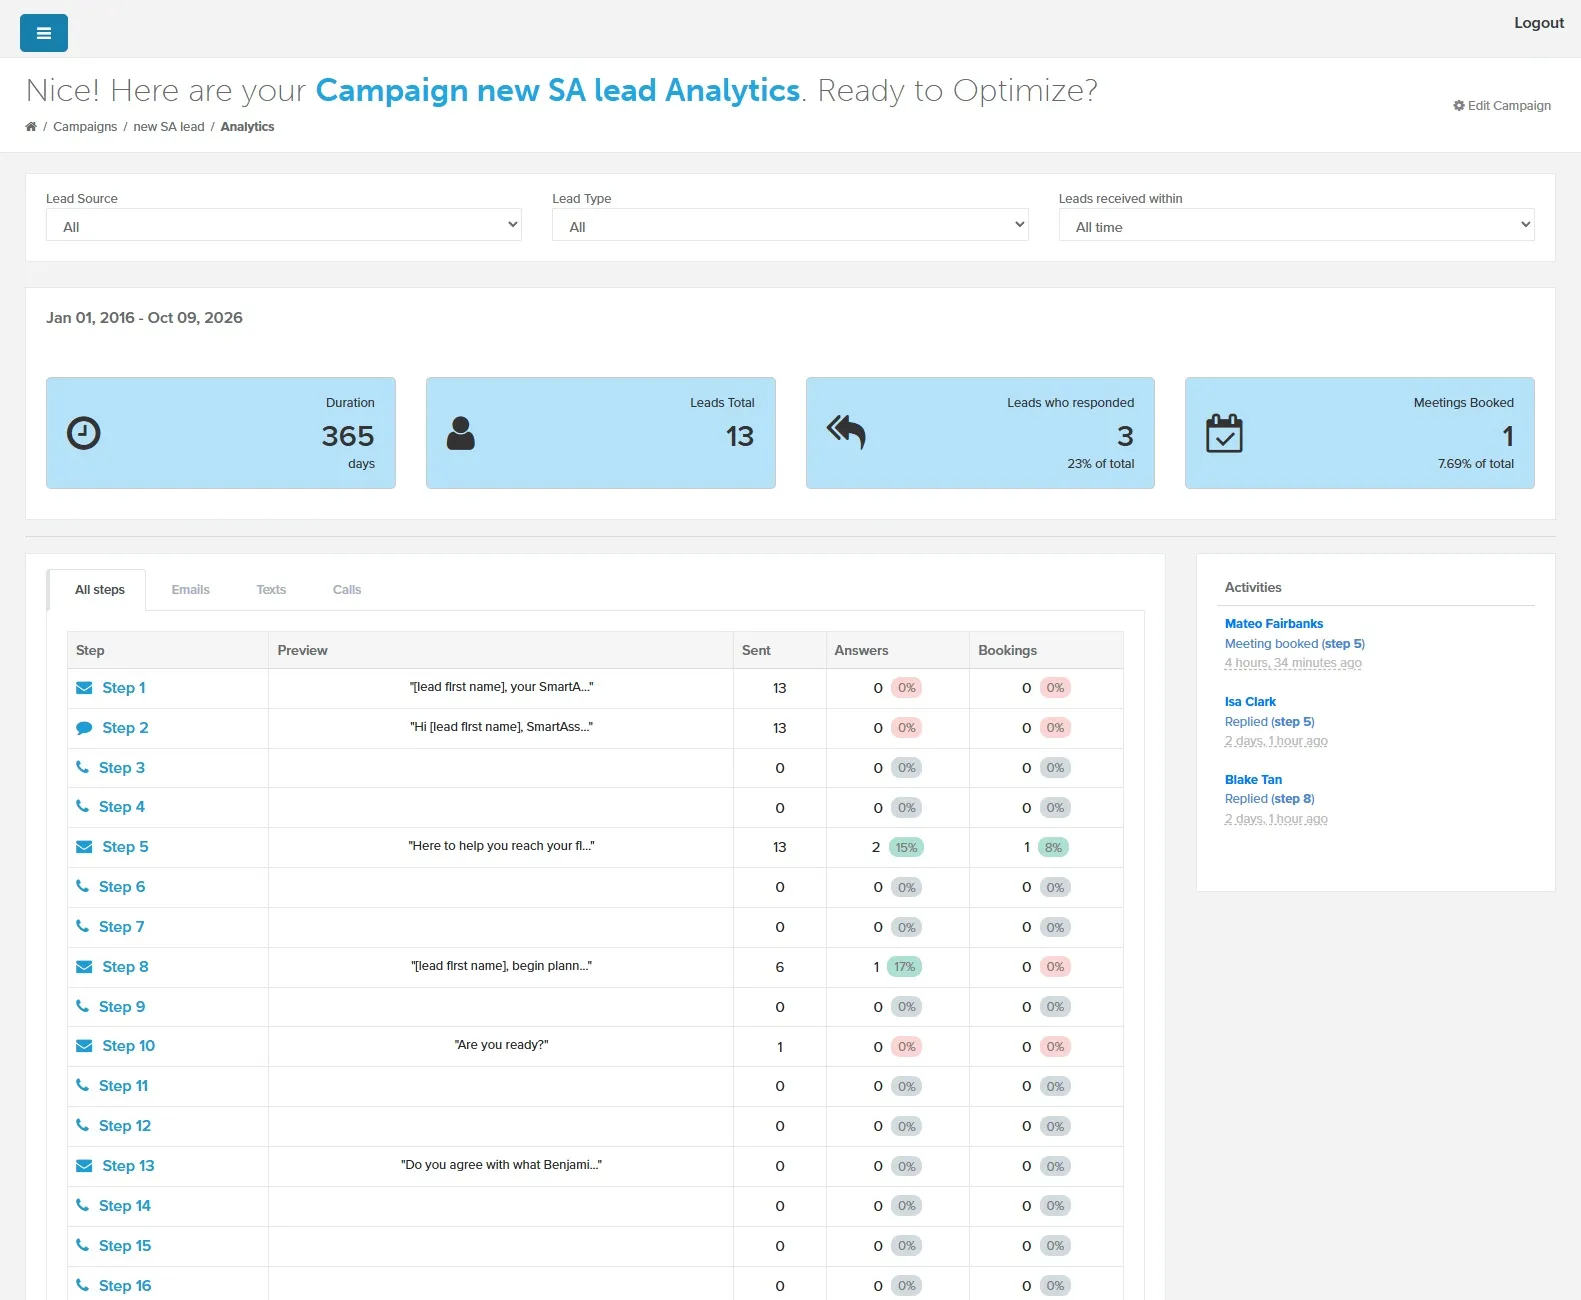Click the chat bubble icon for Step 2
This screenshot has height=1300, width=1581.
[85, 728]
